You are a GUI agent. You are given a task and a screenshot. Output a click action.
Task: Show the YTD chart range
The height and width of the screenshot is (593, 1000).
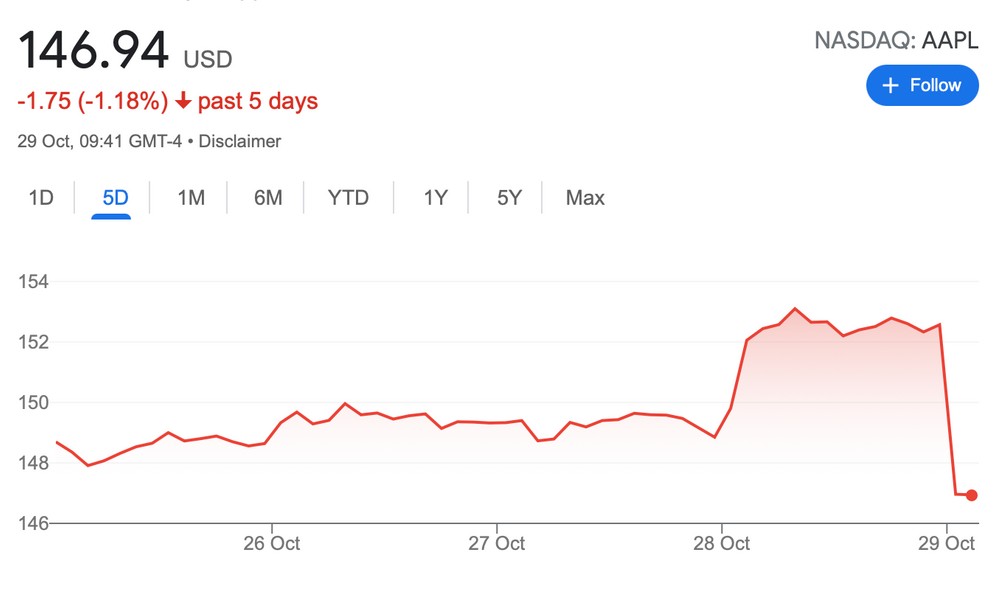348,198
